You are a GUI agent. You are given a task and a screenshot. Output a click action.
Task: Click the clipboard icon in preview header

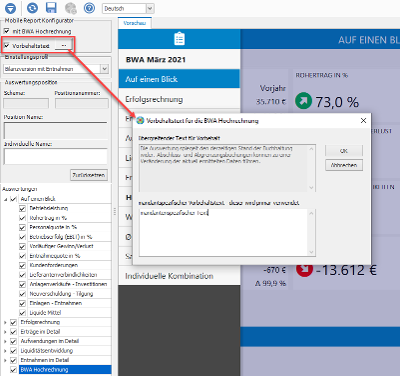pos(179,39)
